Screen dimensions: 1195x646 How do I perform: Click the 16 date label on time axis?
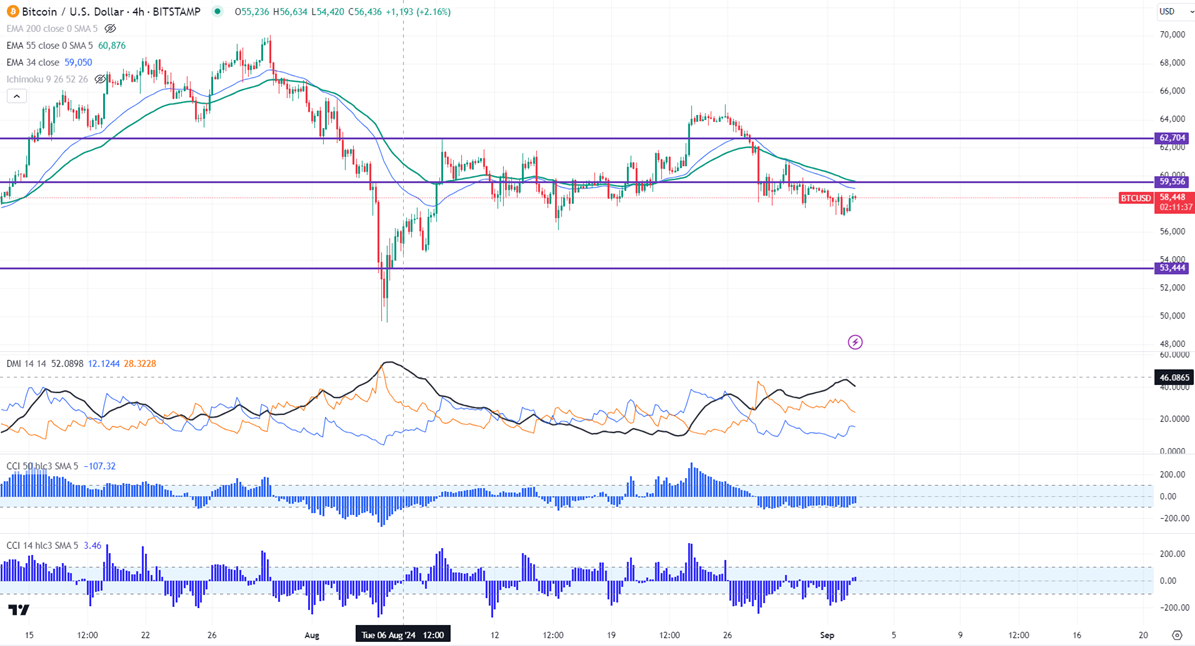[1077, 635]
